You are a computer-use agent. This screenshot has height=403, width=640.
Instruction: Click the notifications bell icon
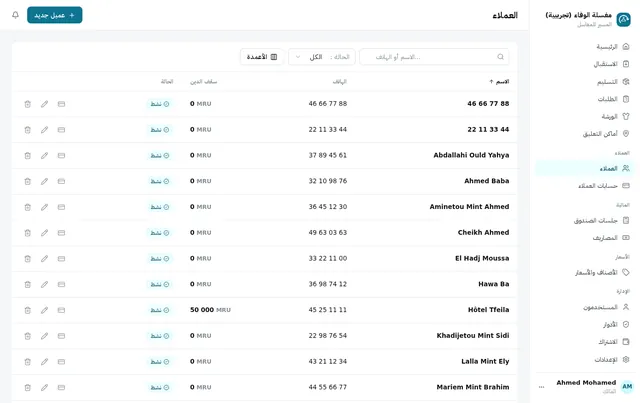coord(16,15)
